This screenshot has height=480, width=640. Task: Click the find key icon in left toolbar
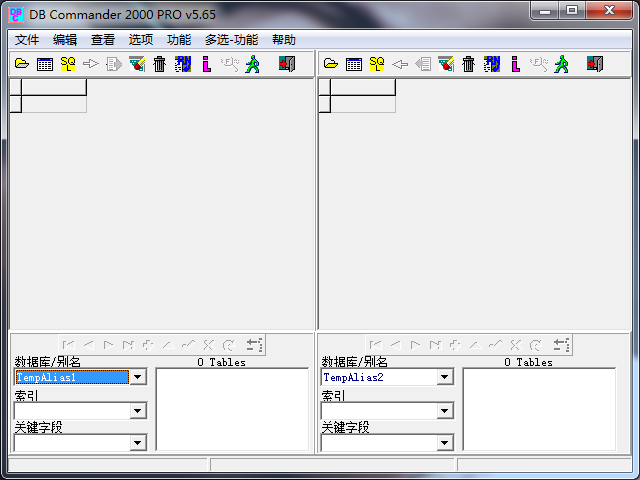[x=230, y=64]
